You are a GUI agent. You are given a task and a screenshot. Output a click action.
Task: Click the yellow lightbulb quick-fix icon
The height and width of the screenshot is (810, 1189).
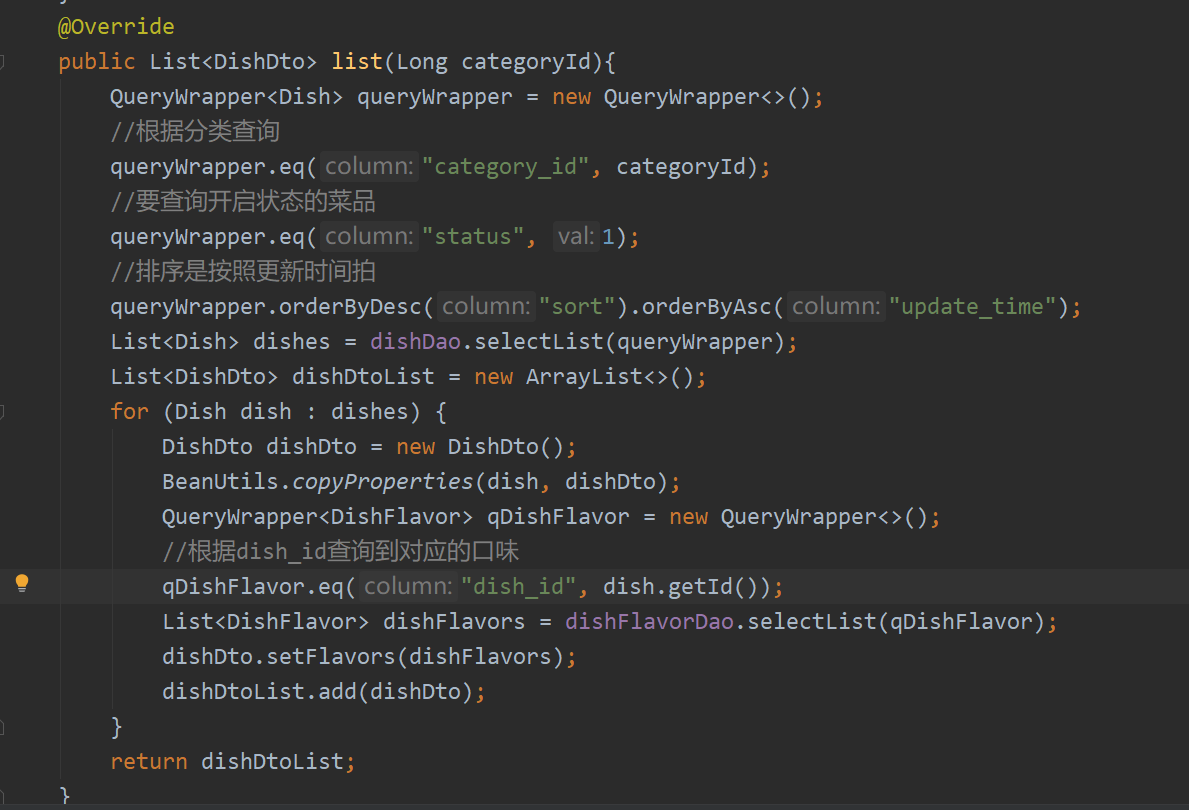[22, 583]
